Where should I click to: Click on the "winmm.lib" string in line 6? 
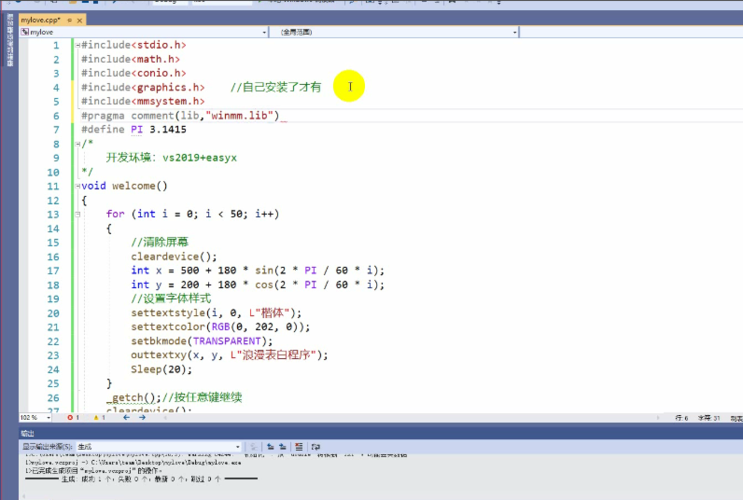239,116
